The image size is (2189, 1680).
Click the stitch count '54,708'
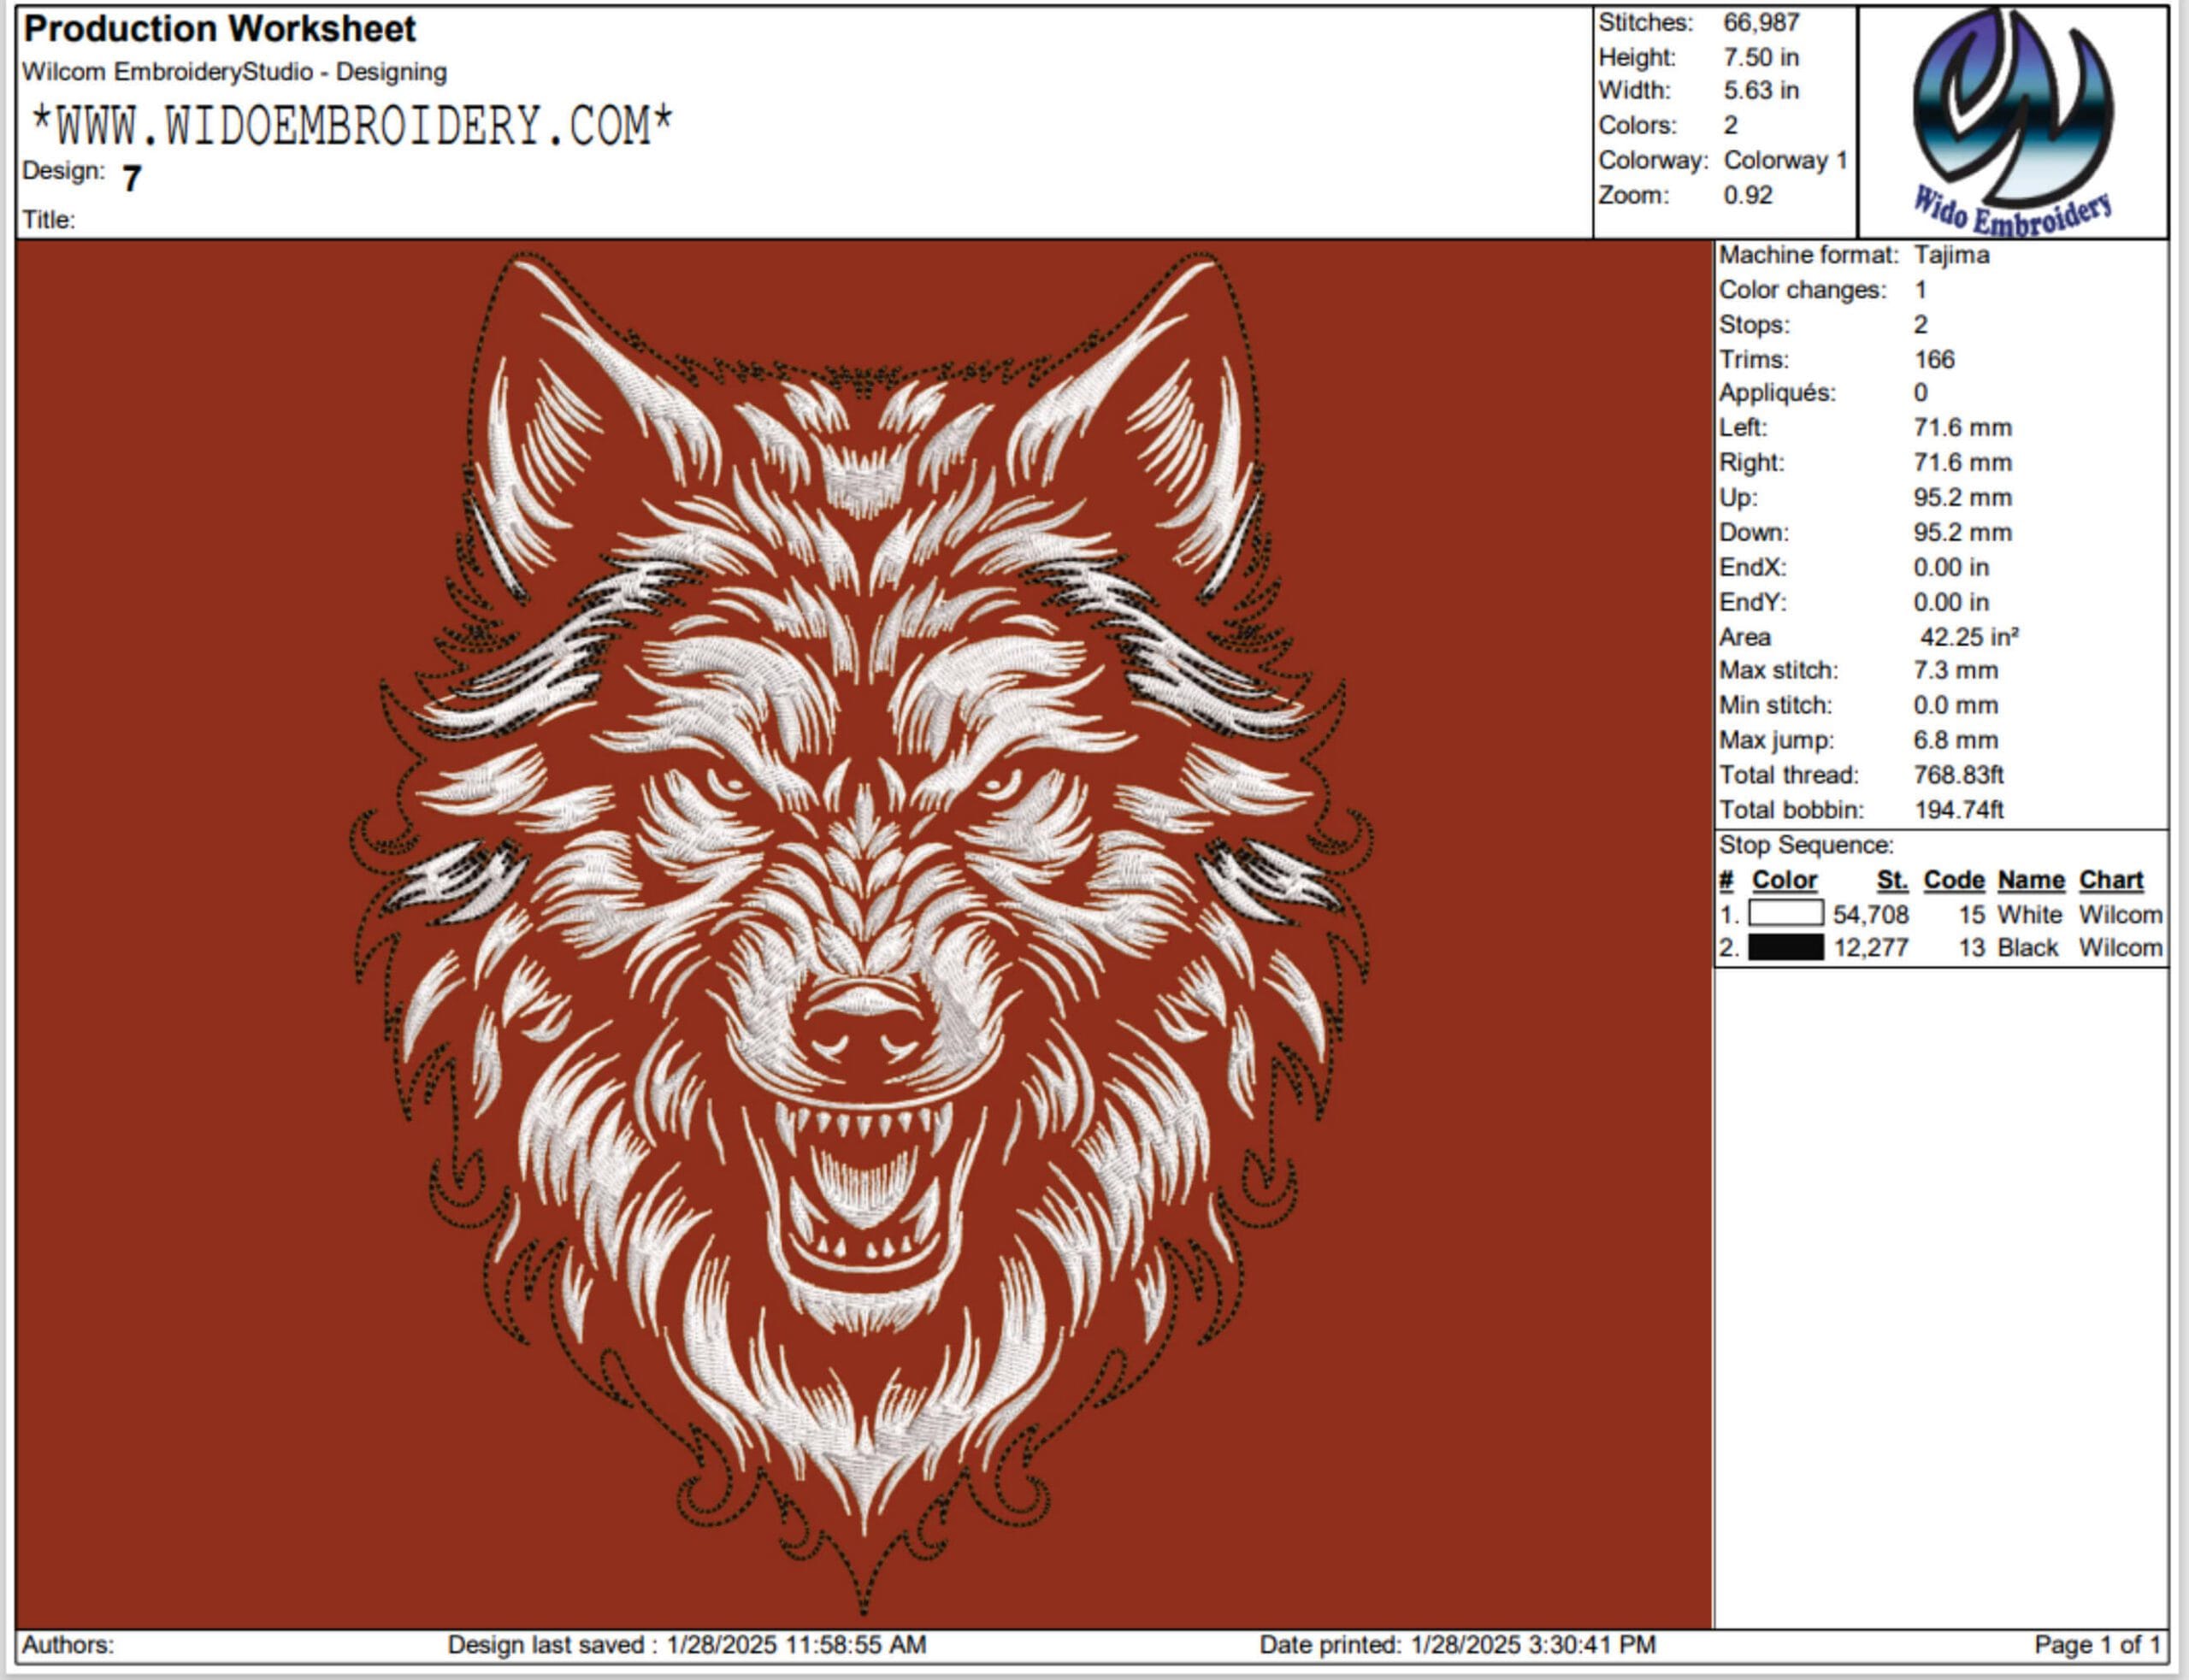point(1870,915)
